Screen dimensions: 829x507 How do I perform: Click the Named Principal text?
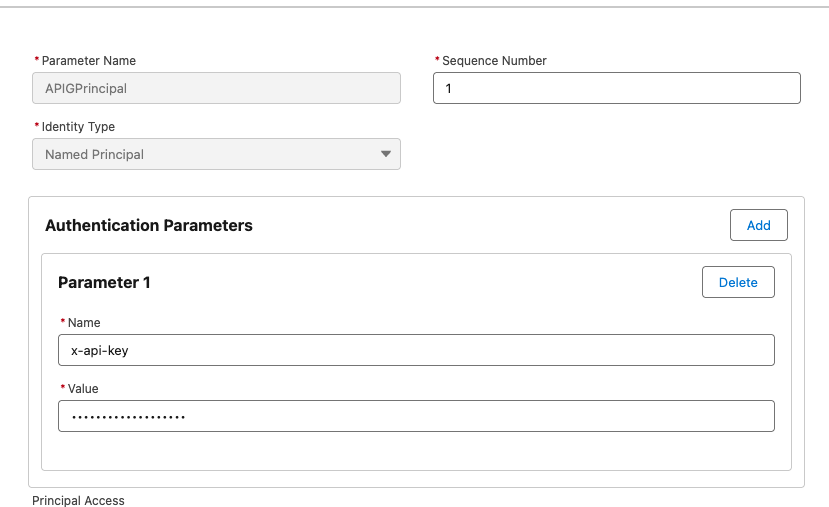94,154
